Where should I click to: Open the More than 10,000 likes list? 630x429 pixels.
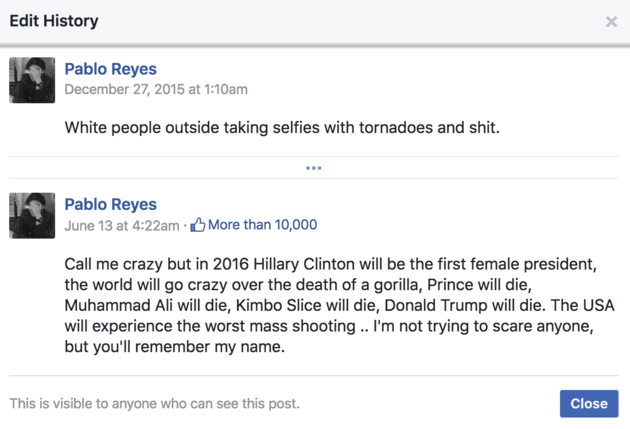click(262, 225)
